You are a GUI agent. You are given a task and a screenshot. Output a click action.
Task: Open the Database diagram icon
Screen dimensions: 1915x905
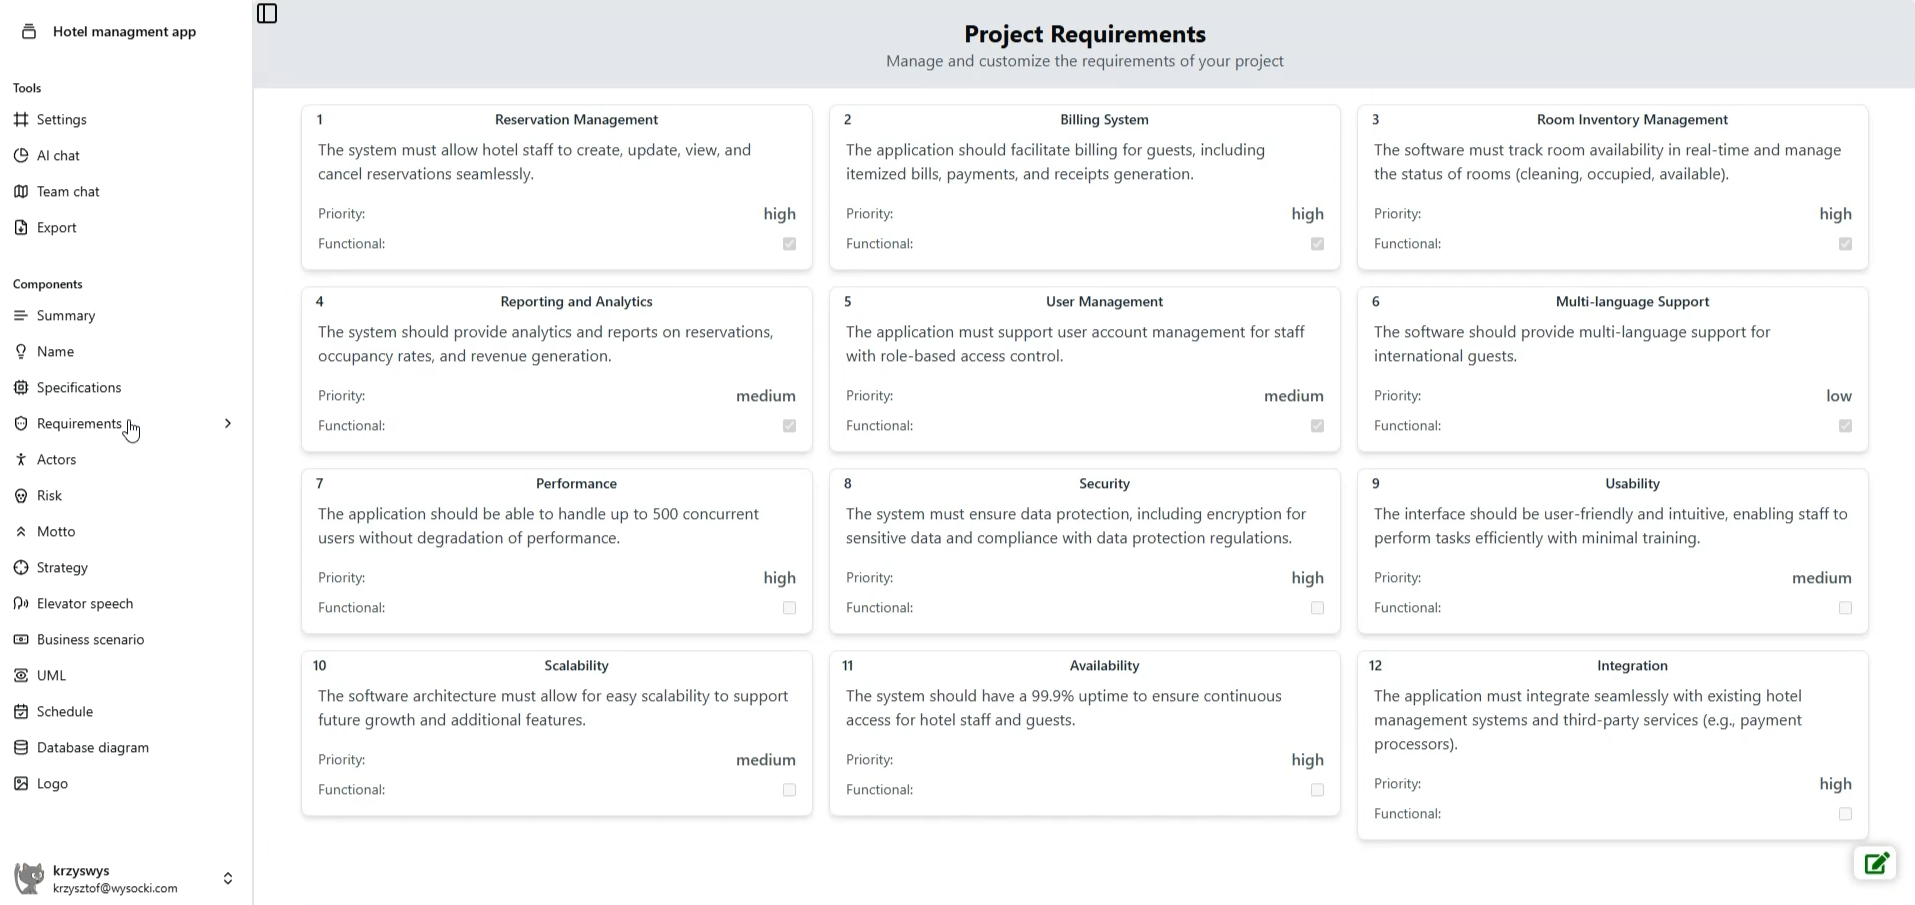[x=21, y=748]
